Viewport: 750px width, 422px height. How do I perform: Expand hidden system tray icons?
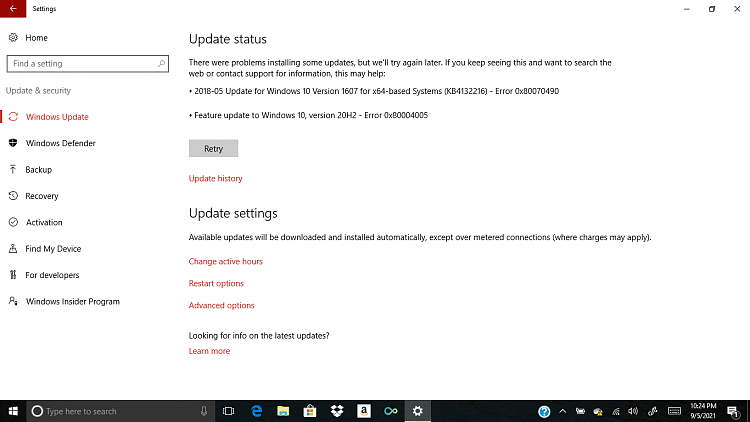[x=562, y=411]
